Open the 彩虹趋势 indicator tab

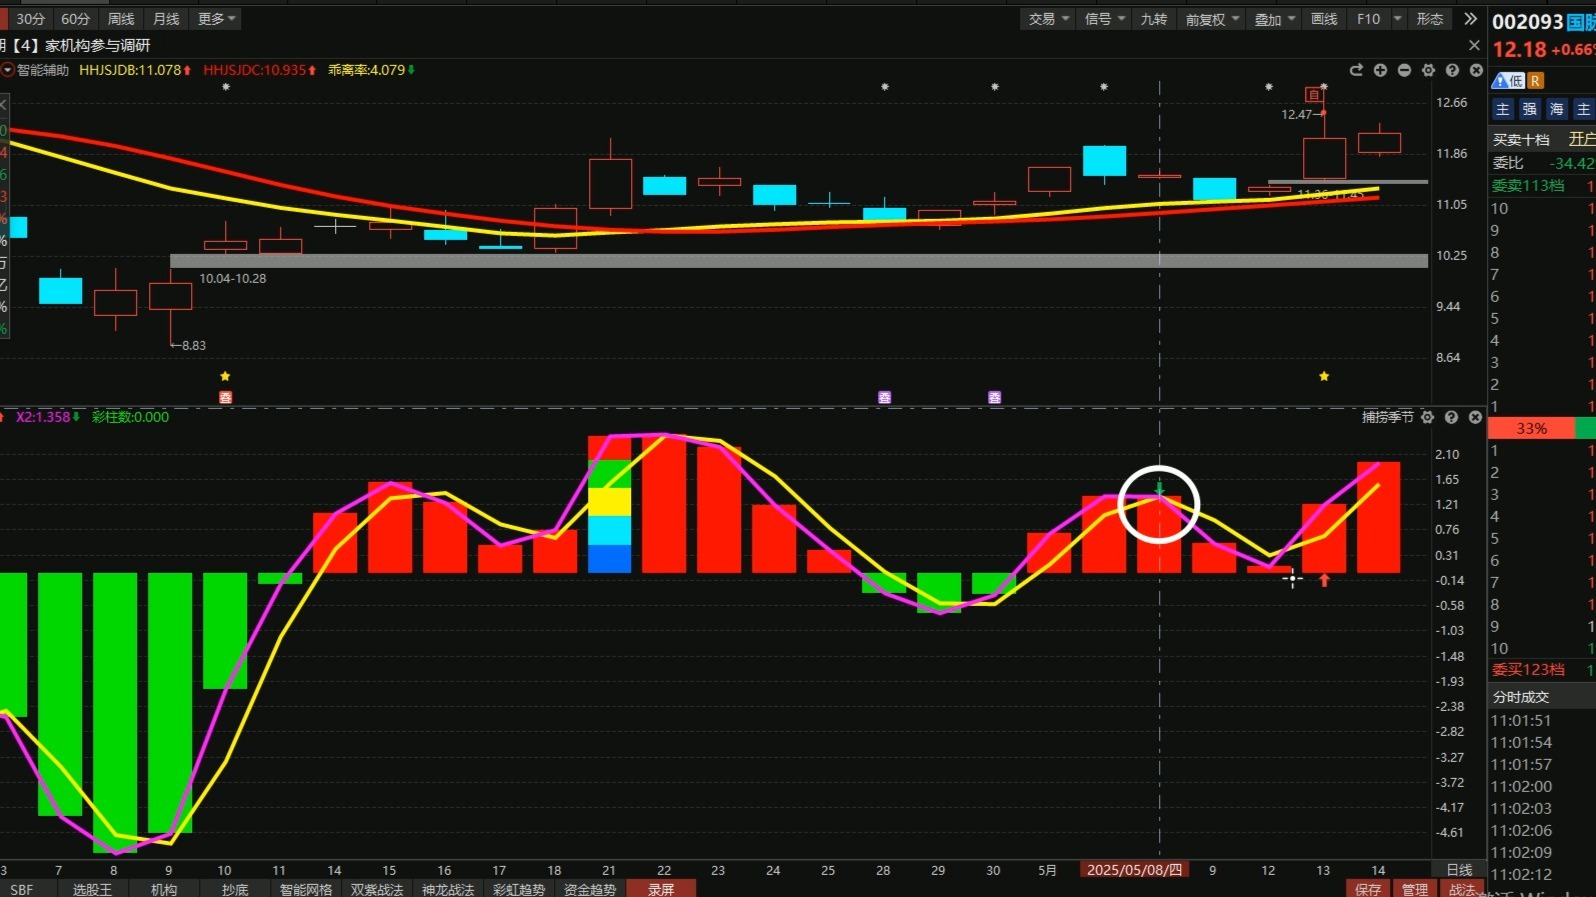pyautogui.click(x=519, y=889)
